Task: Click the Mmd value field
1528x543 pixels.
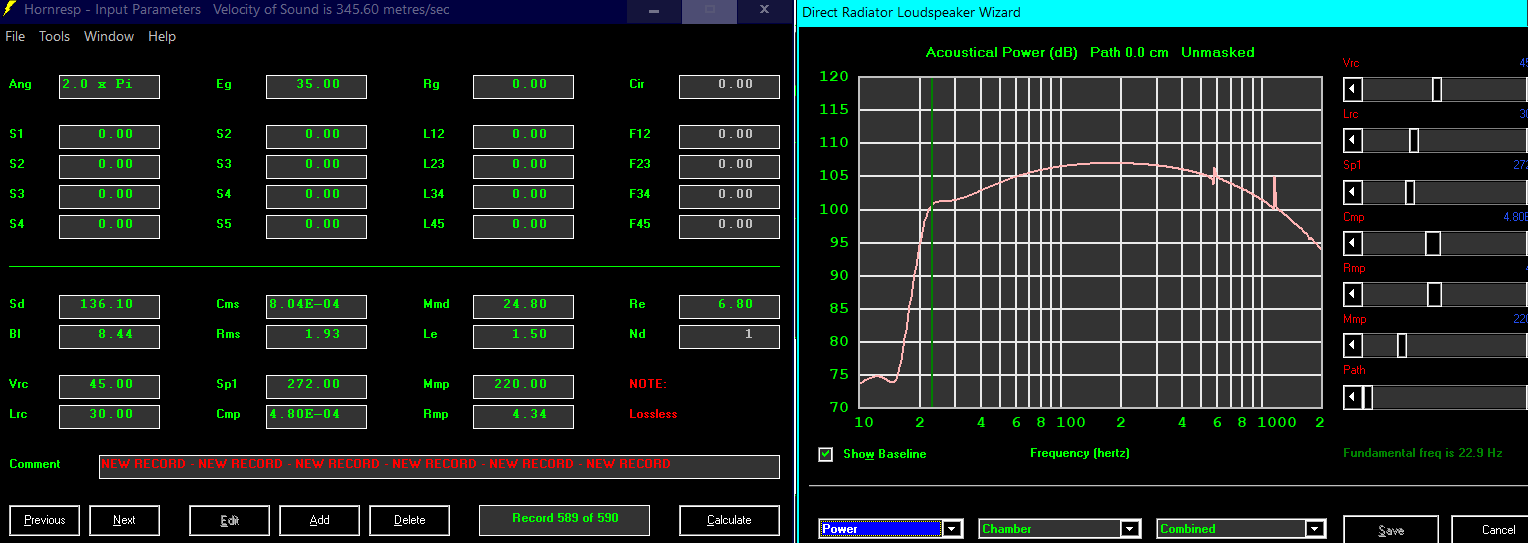Action: coord(523,306)
